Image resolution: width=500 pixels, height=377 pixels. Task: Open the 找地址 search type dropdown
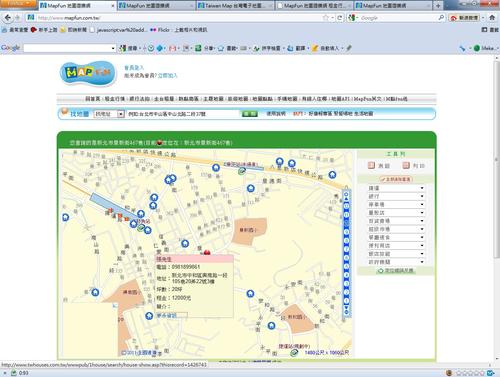pyautogui.click(x=109, y=114)
